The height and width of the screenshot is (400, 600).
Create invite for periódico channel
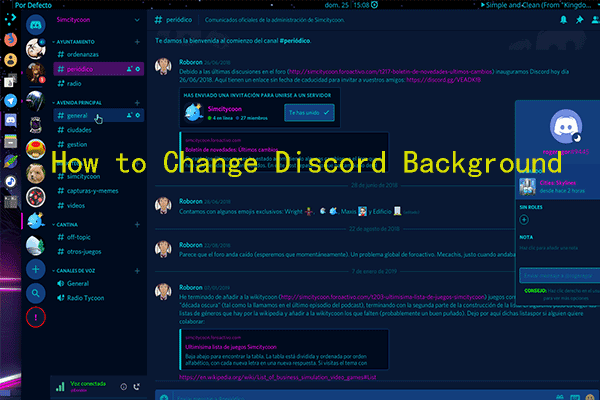(x=129, y=69)
